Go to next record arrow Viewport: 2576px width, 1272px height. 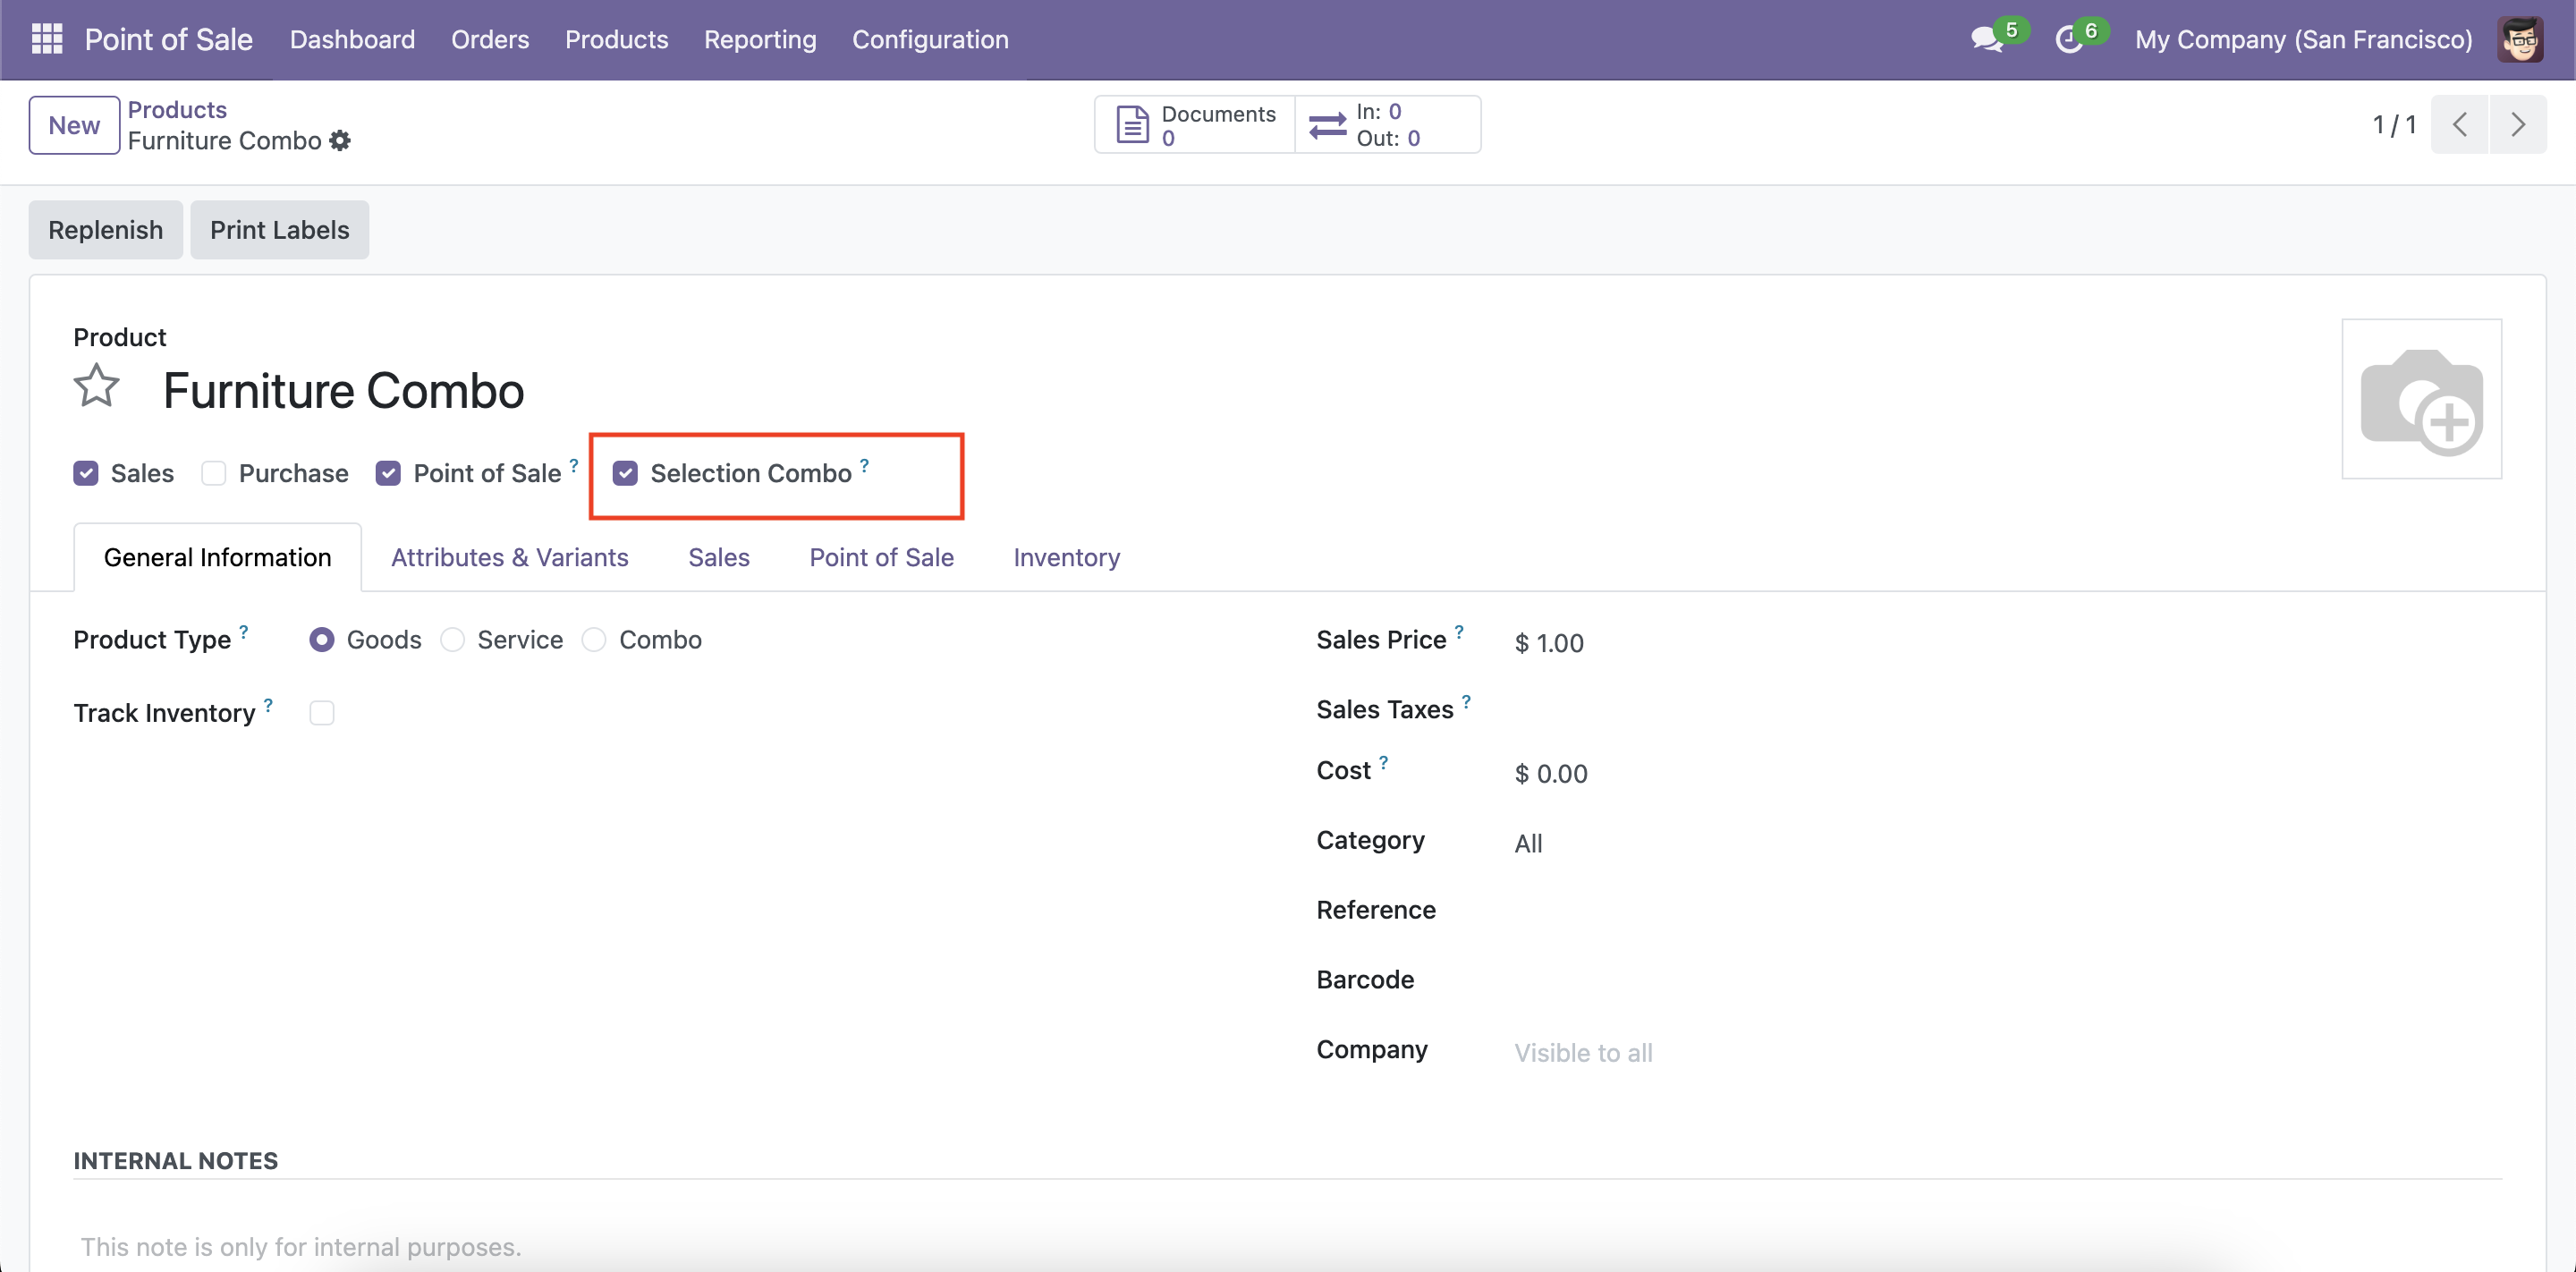(2517, 125)
